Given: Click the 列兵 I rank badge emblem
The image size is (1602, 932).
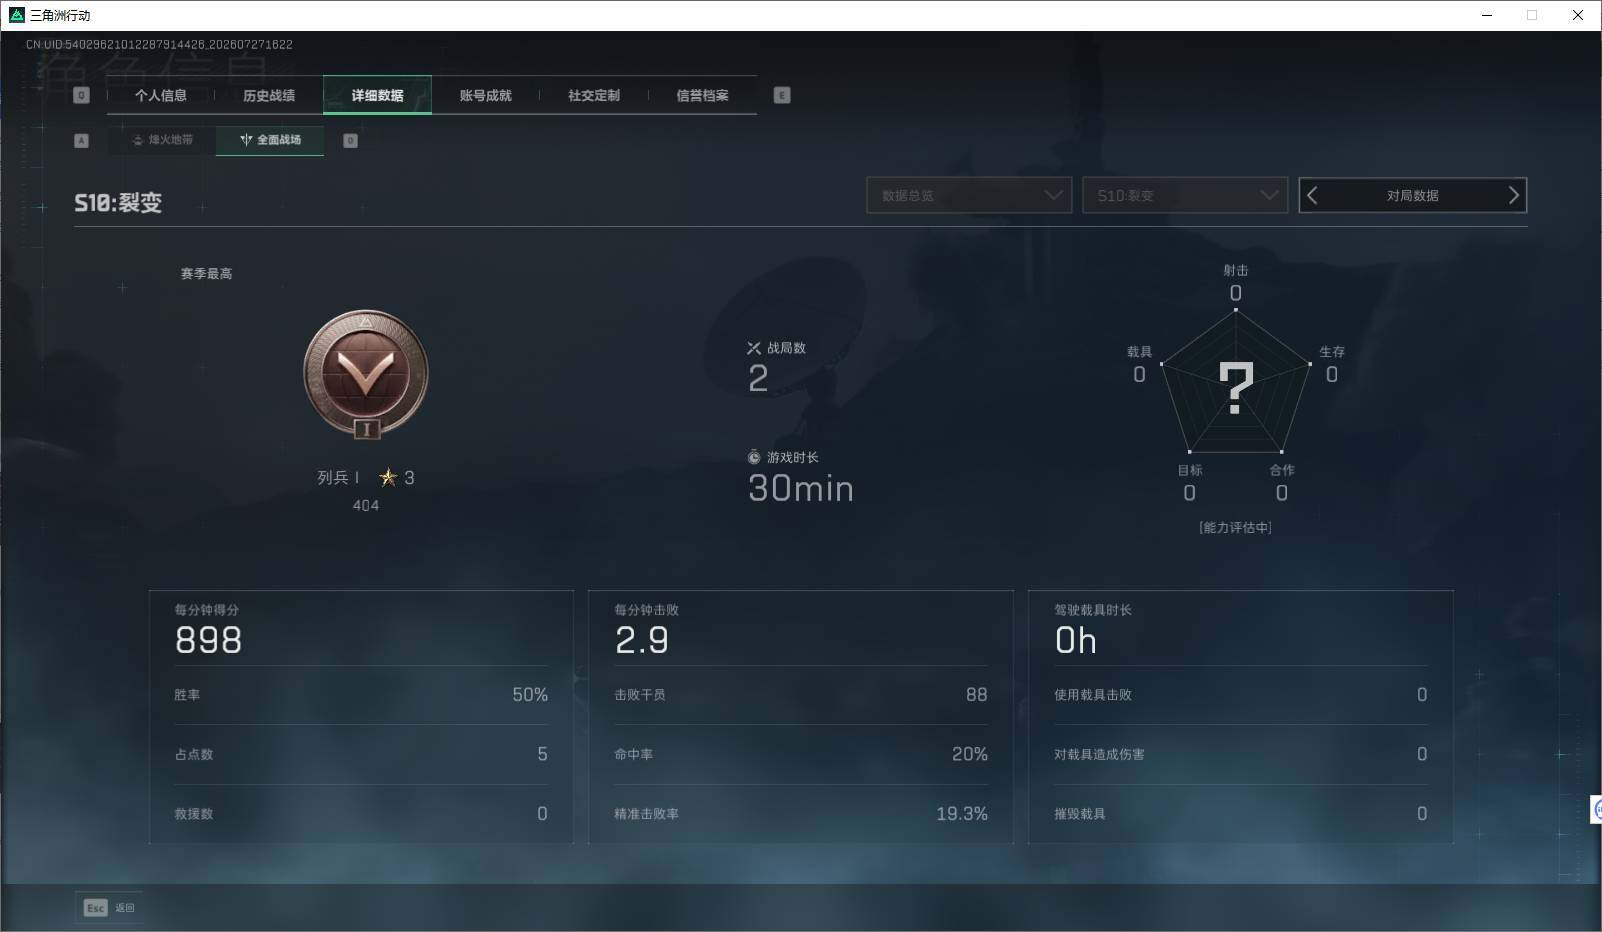Looking at the screenshot, I should coord(366,373).
